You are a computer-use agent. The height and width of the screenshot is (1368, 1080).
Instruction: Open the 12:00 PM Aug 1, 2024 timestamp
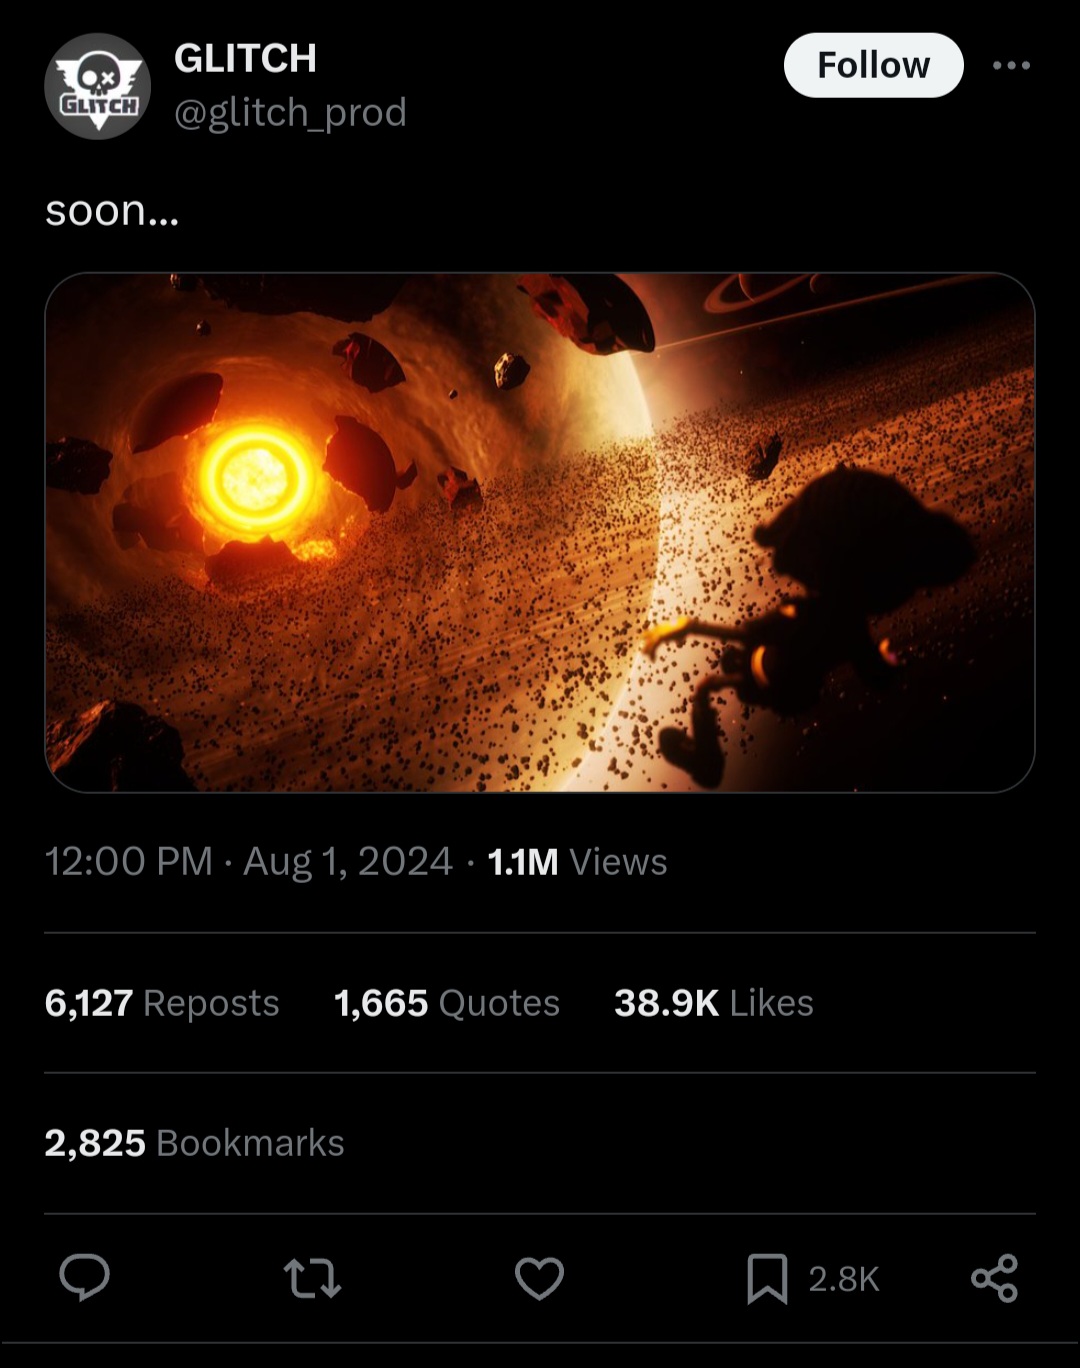click(249, 861)
